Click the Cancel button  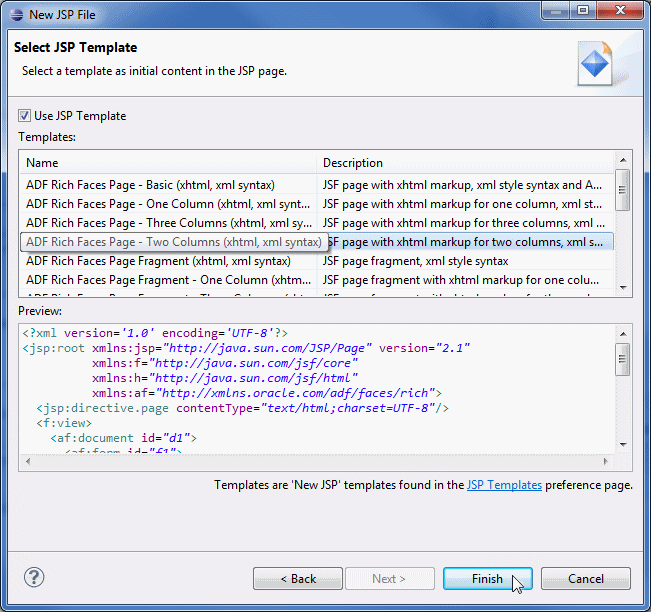[x=585, y=578]
